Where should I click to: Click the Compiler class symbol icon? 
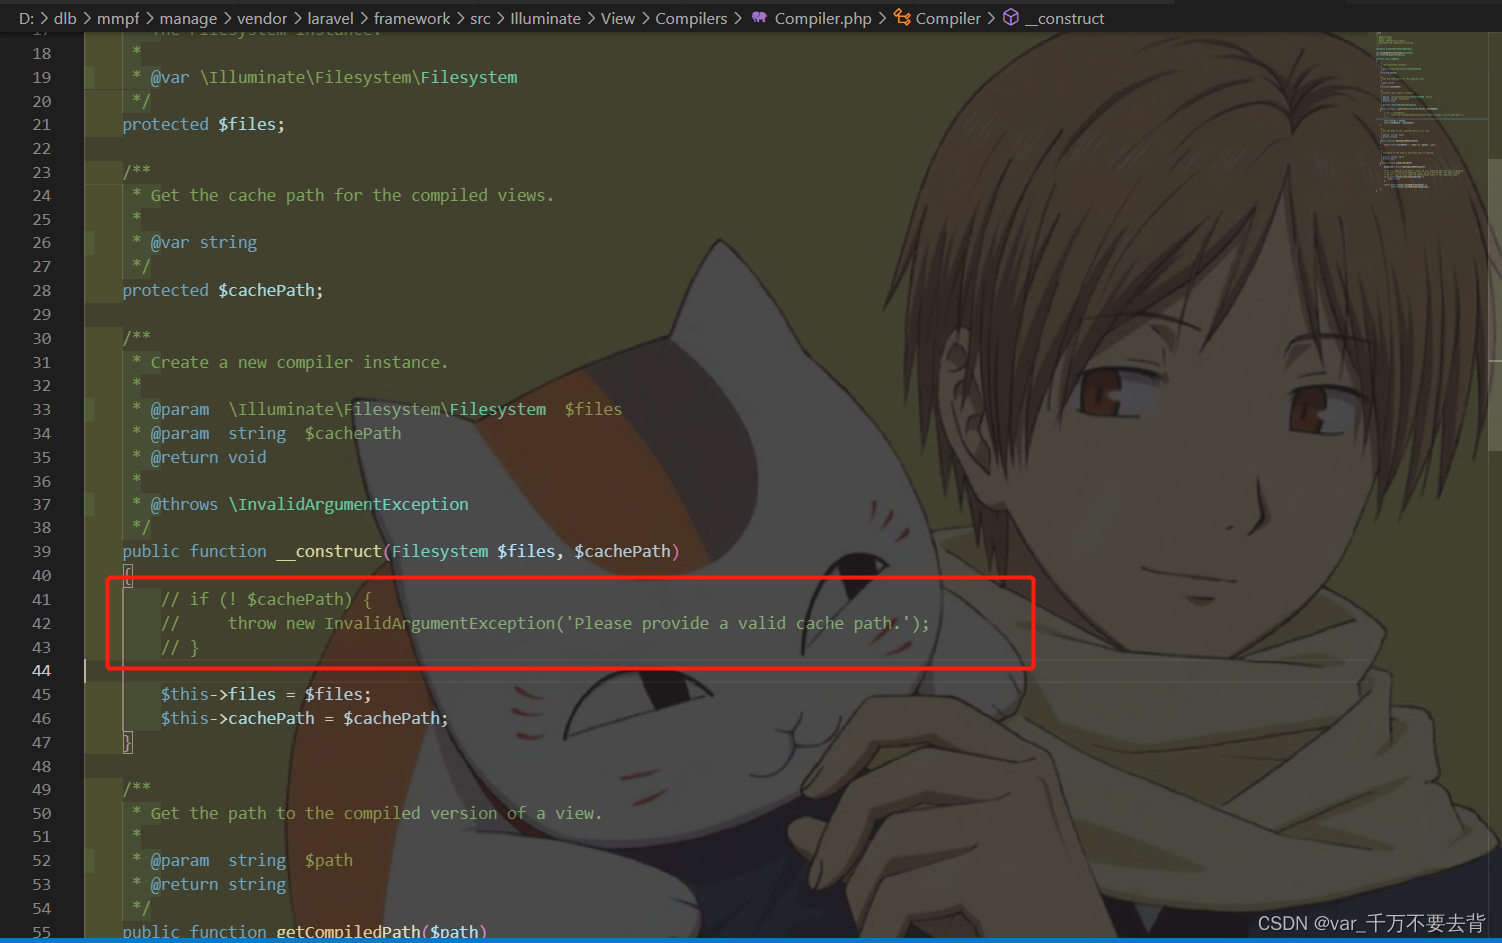click(902, 17)
